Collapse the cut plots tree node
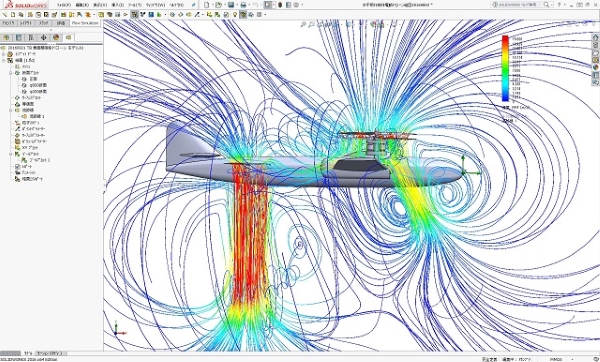 click(x=11, y=72)
